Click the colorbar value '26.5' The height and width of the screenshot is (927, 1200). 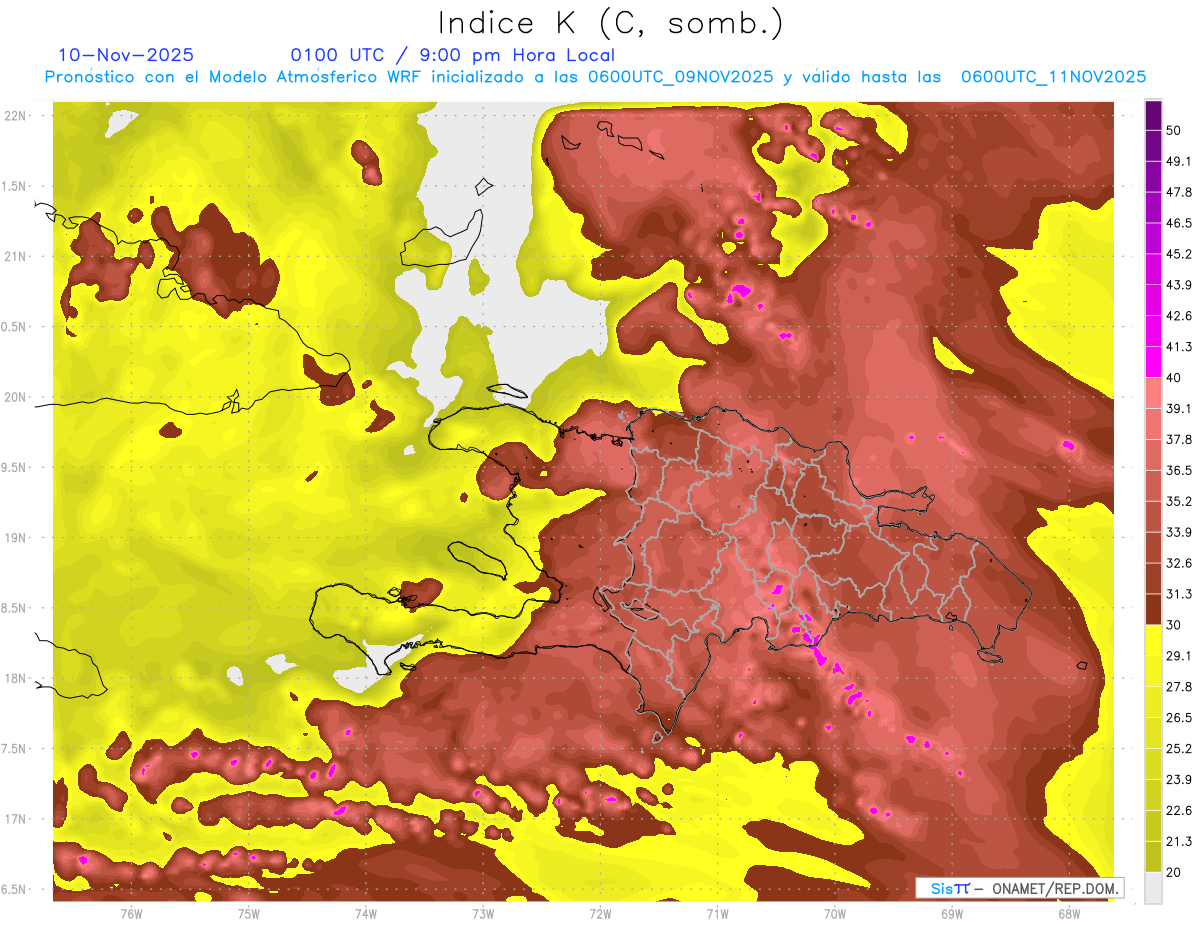(1178, 718)
